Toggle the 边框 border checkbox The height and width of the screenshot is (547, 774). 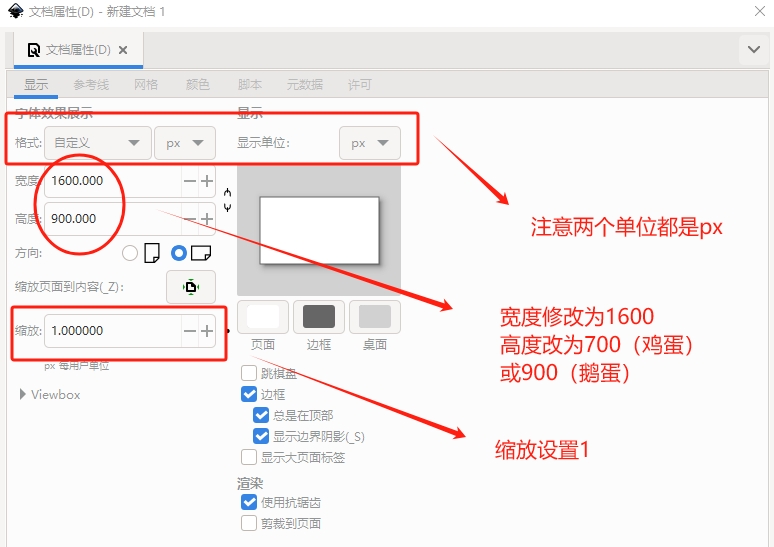click(249, 394)
